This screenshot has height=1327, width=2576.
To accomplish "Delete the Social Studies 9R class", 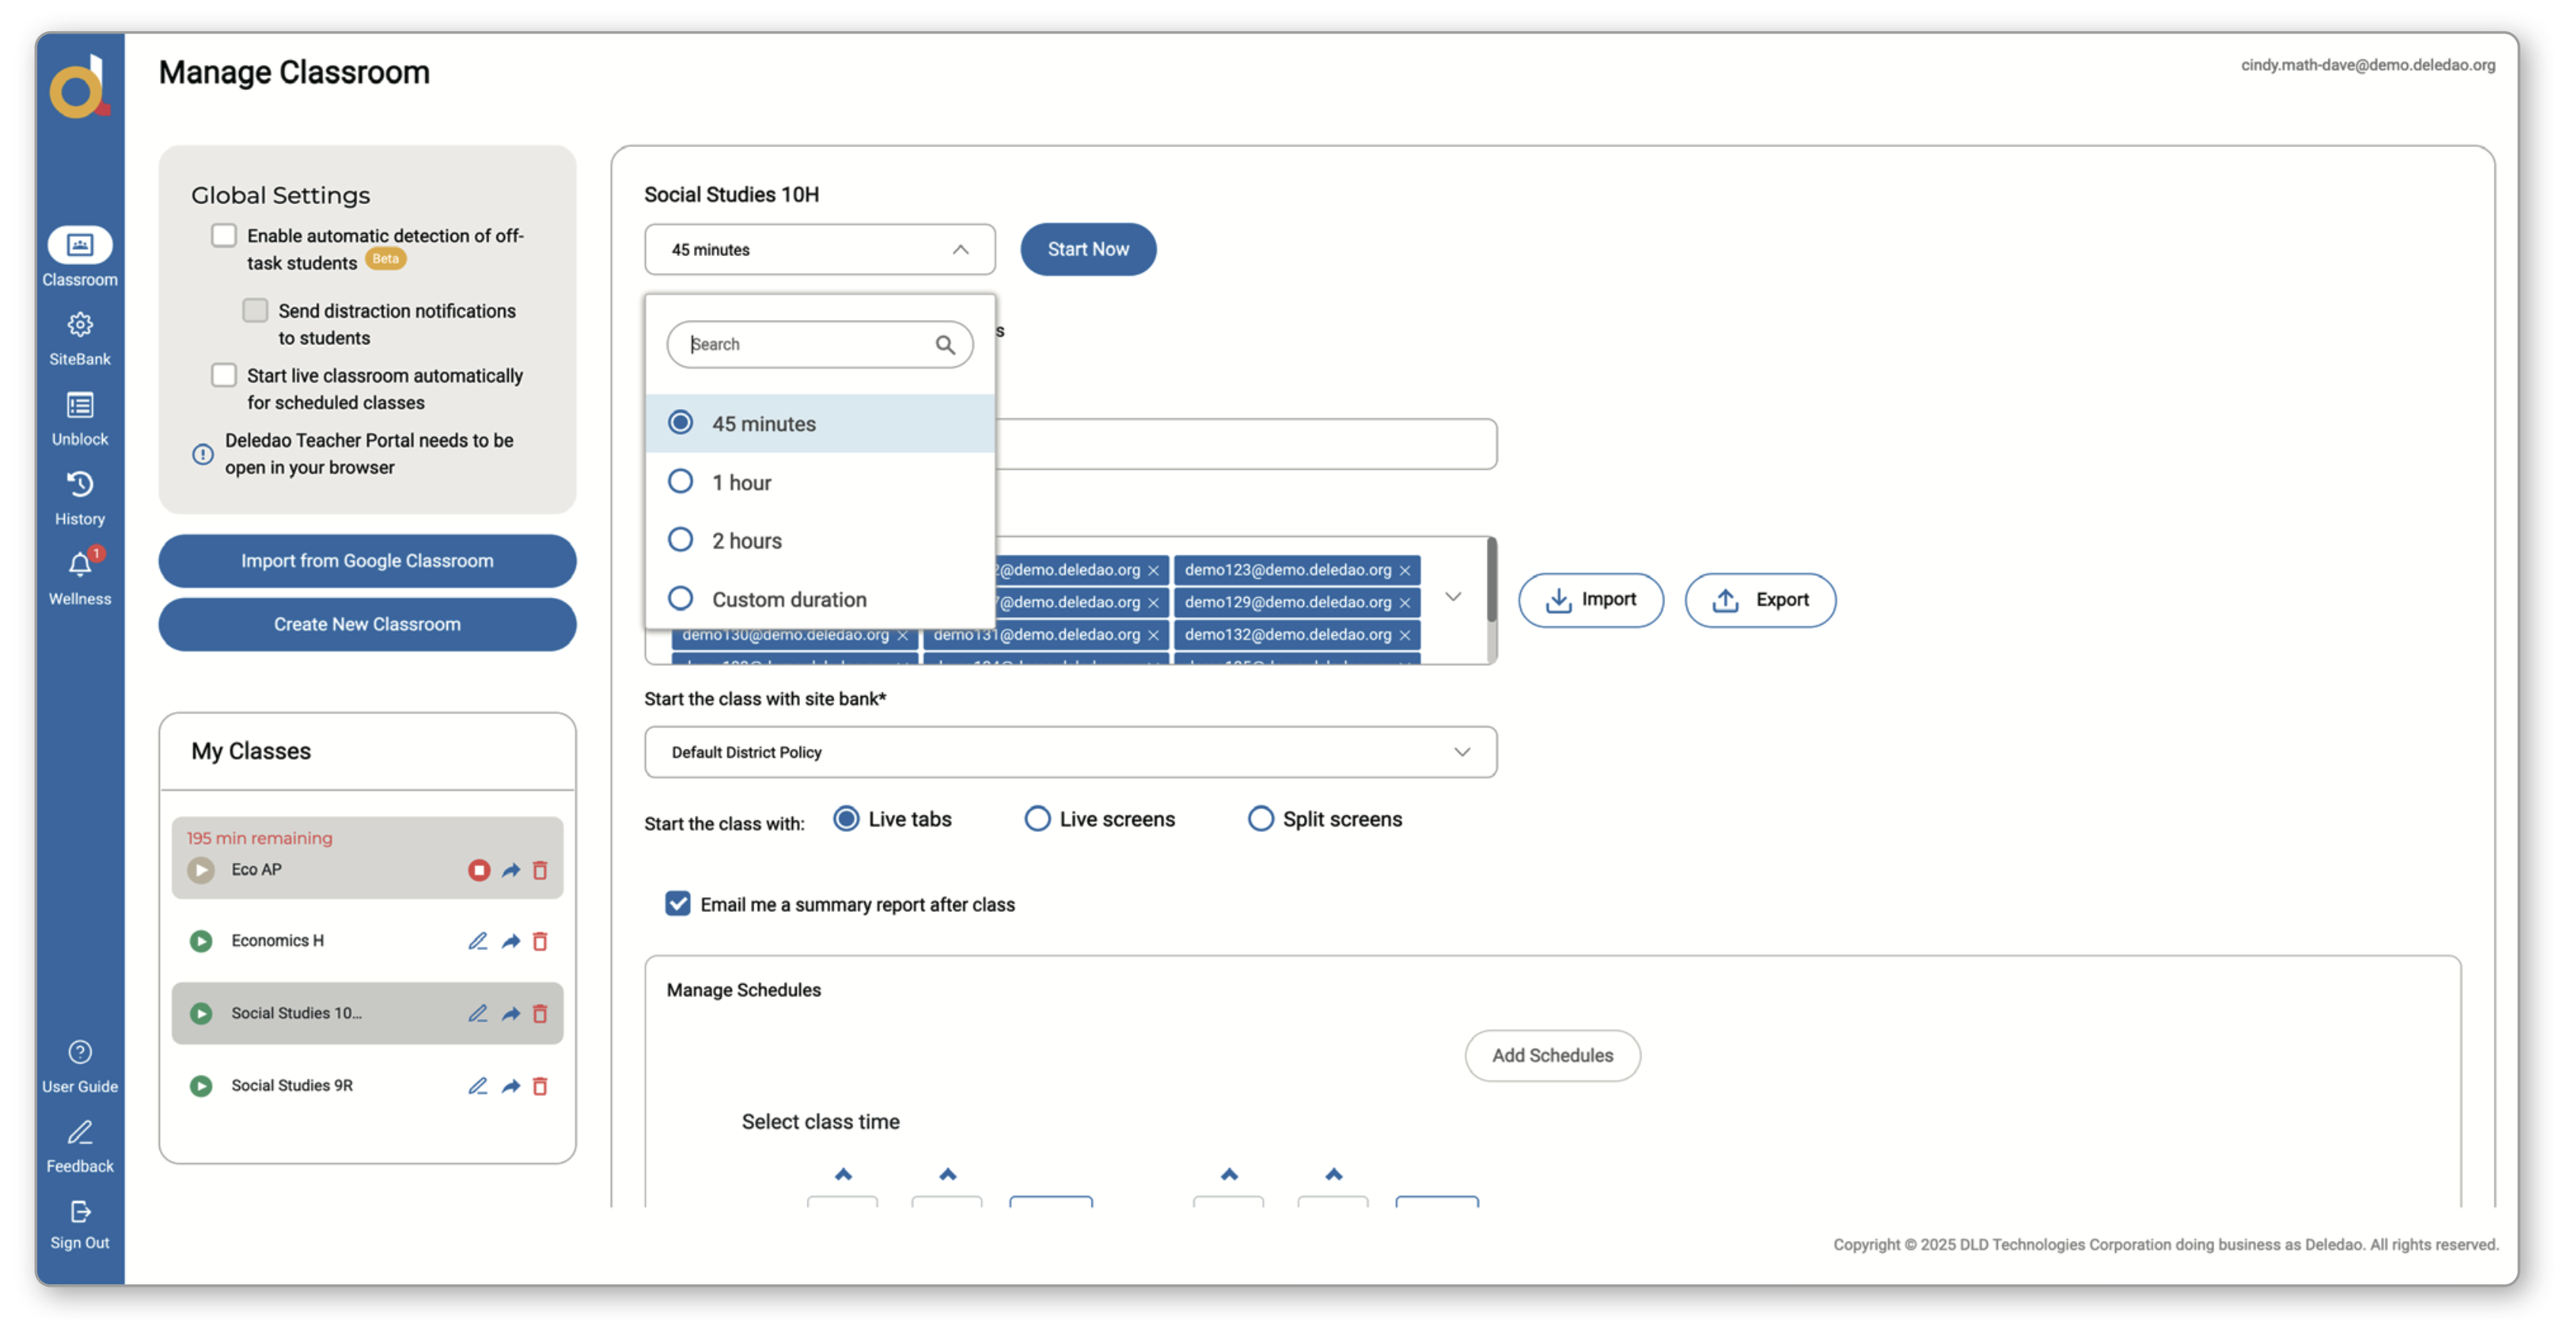I will pyautogui.click(x=540, y=1086).
